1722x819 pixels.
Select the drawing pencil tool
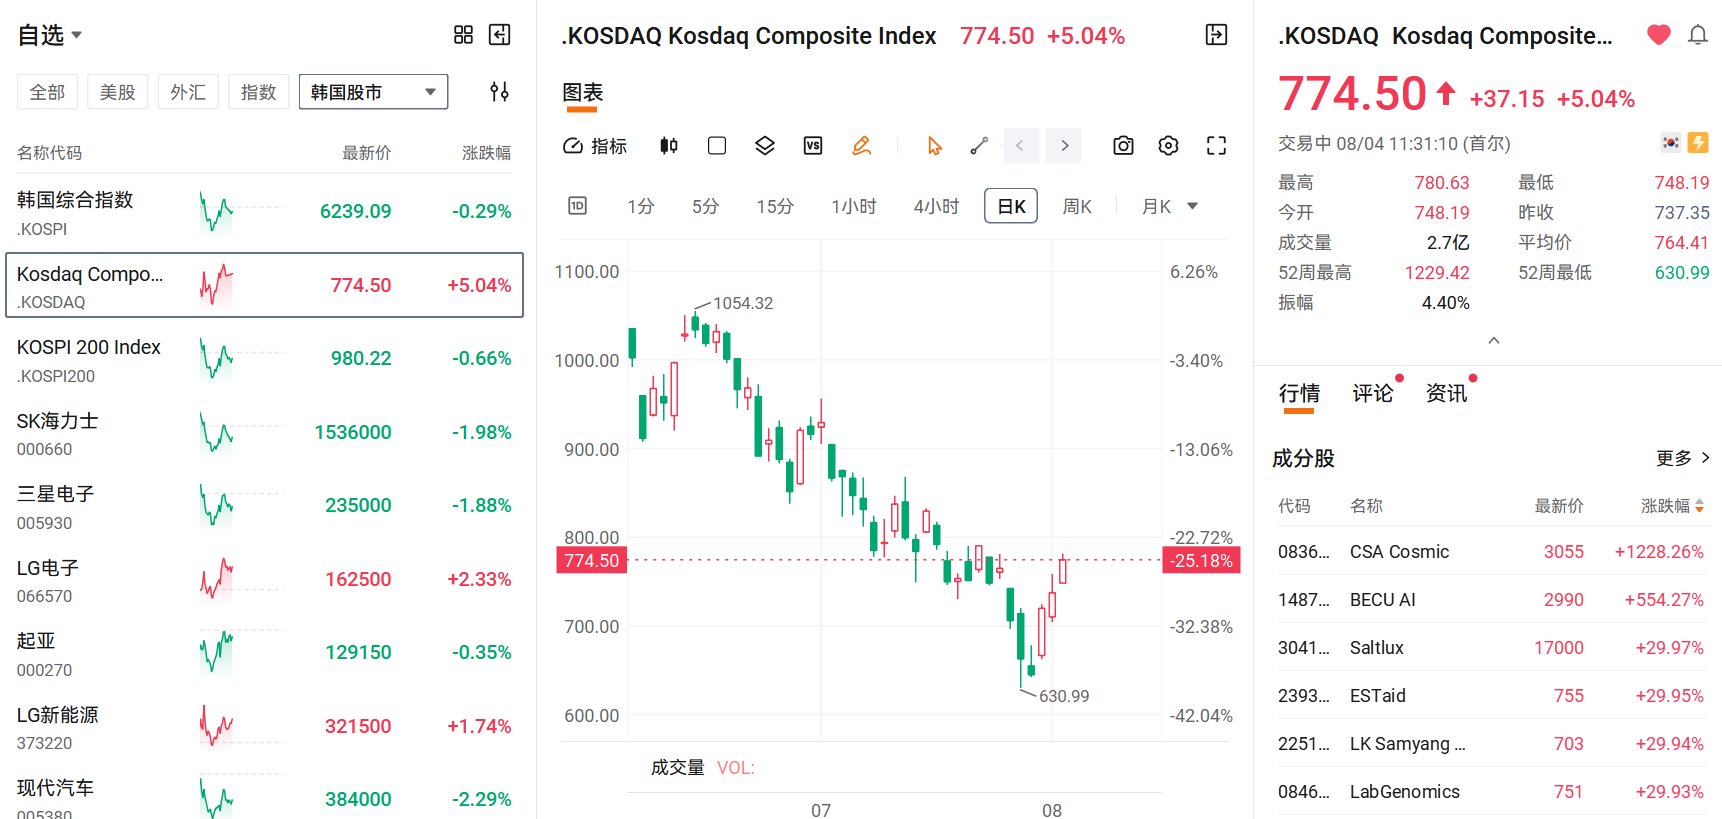tap(861, 146)
